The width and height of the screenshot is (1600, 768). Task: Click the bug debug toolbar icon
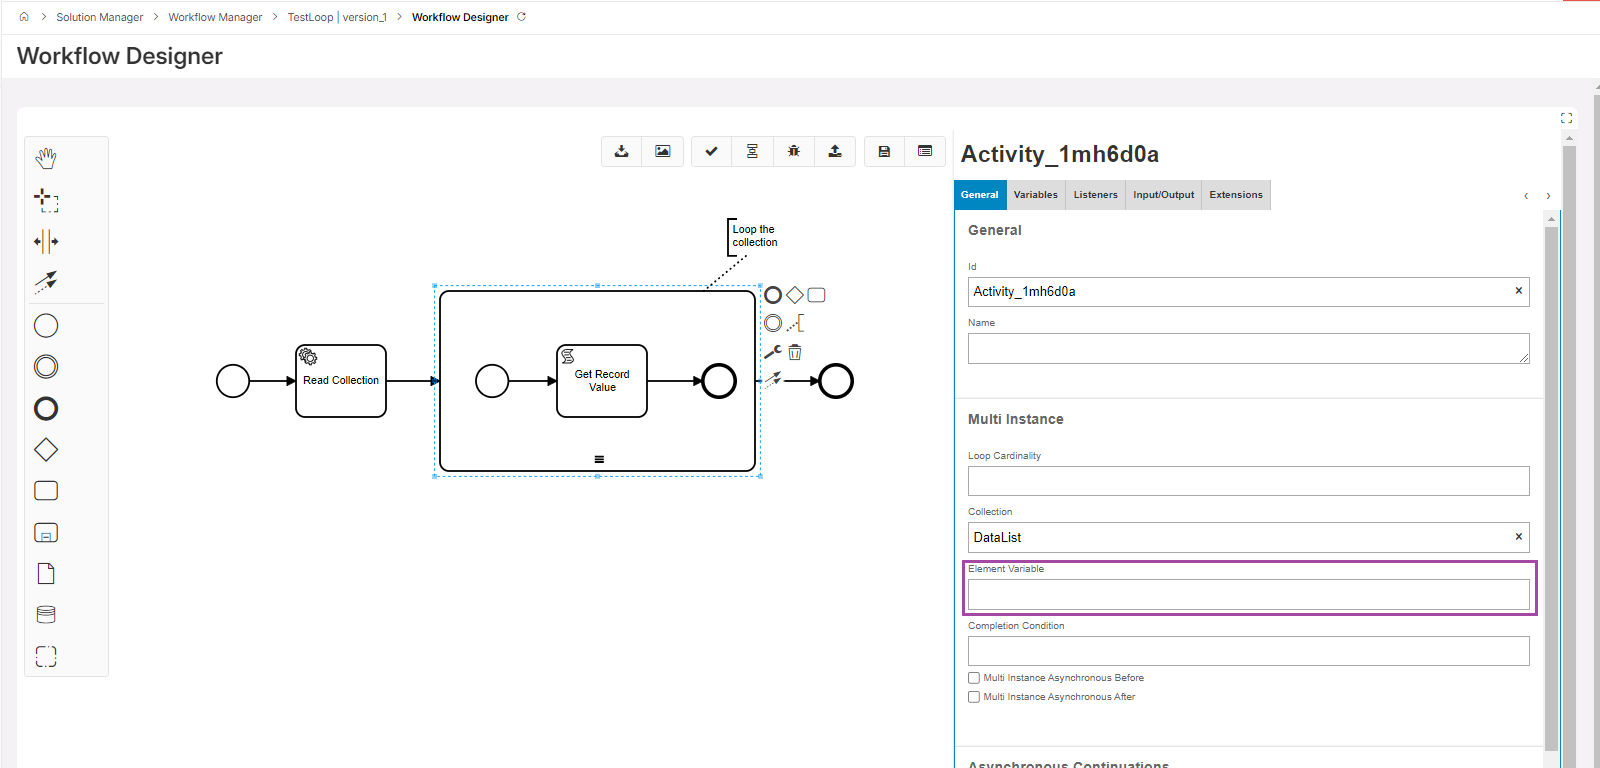pos(793,151)
